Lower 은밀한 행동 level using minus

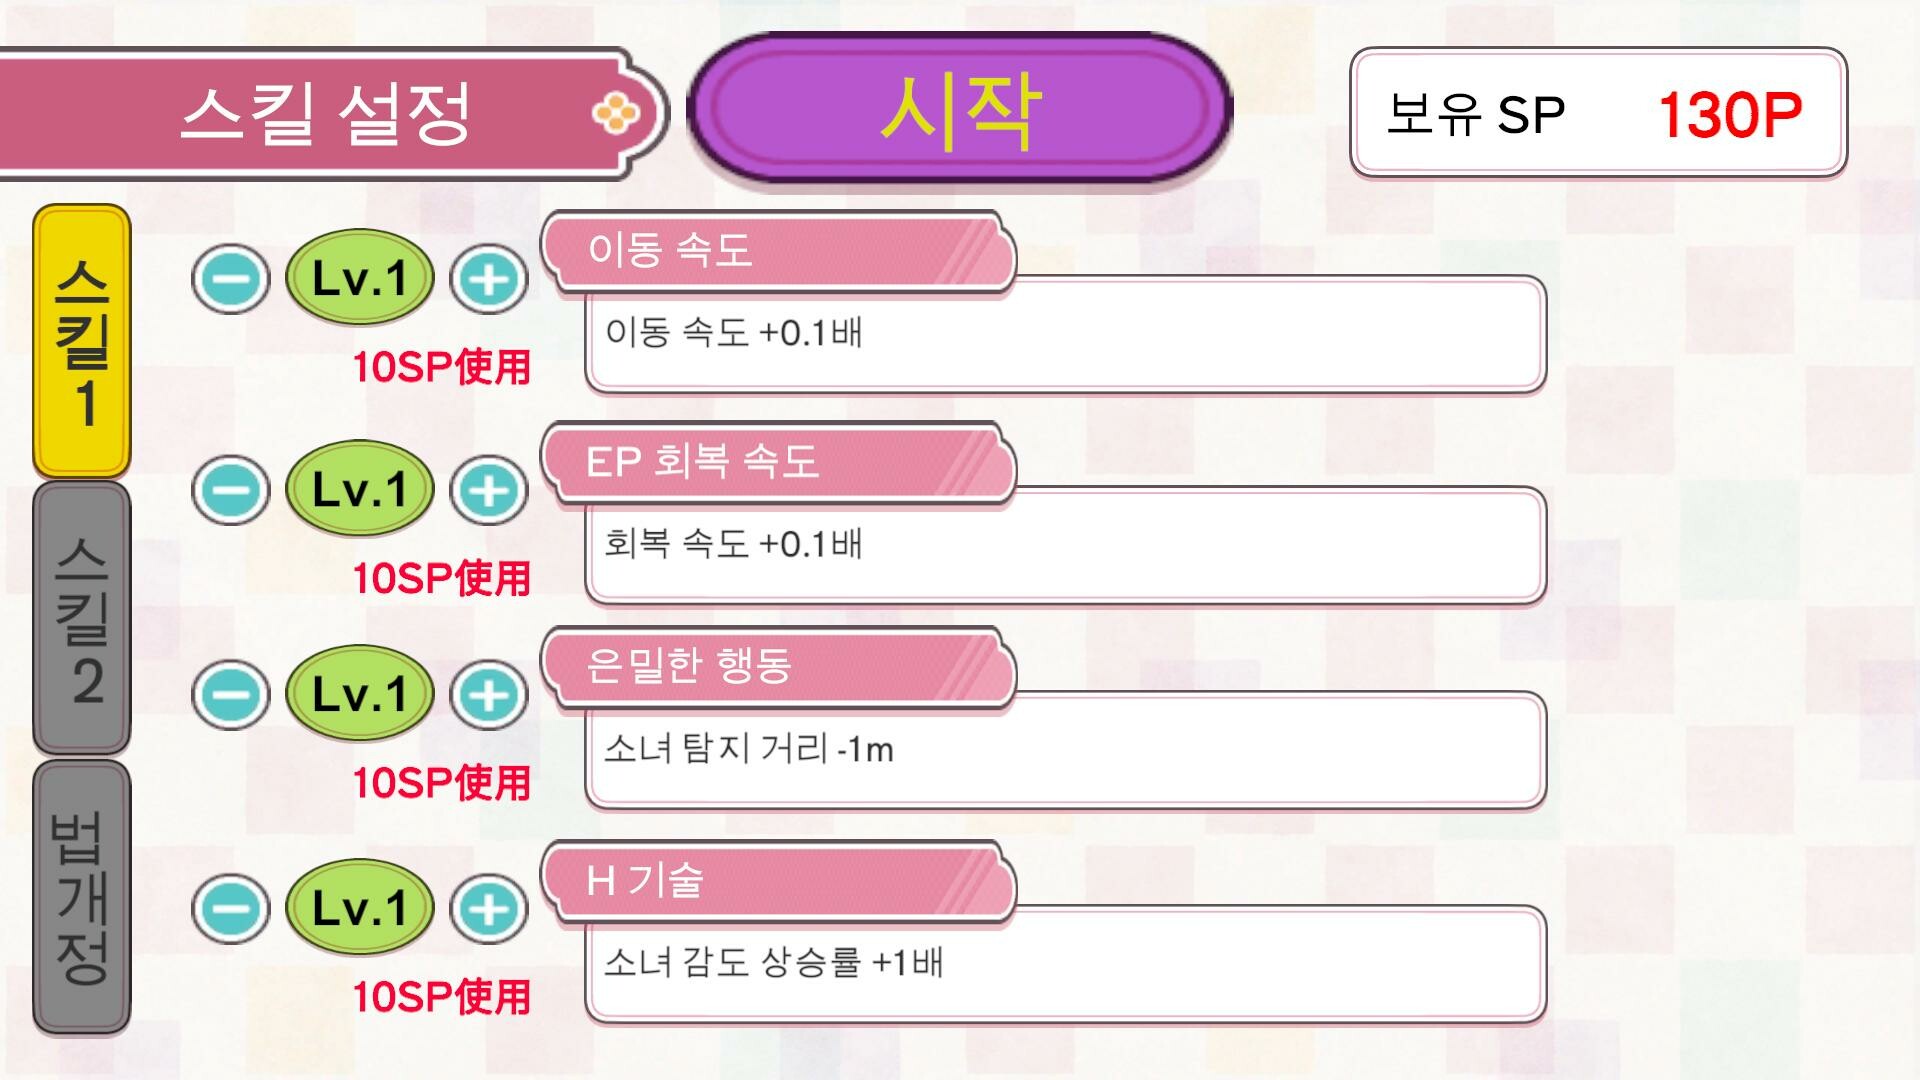[231, 694]
